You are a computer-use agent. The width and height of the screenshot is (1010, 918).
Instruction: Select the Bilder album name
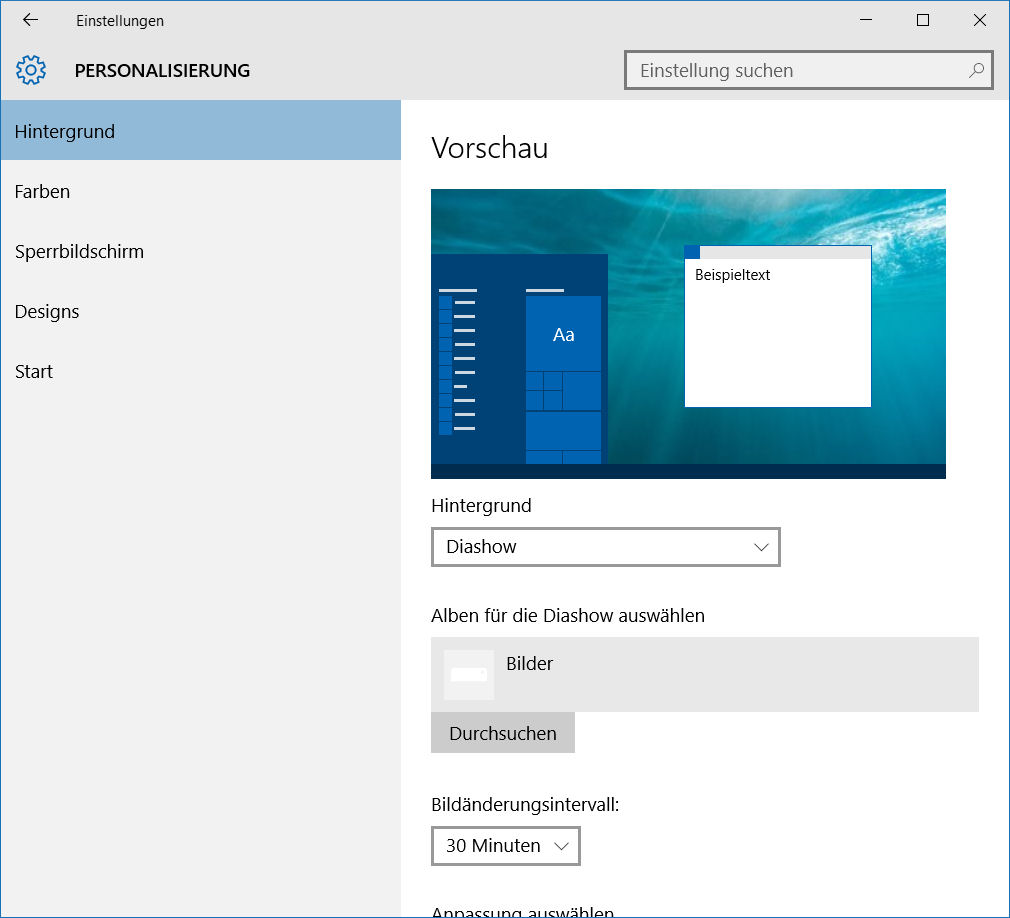530,664
